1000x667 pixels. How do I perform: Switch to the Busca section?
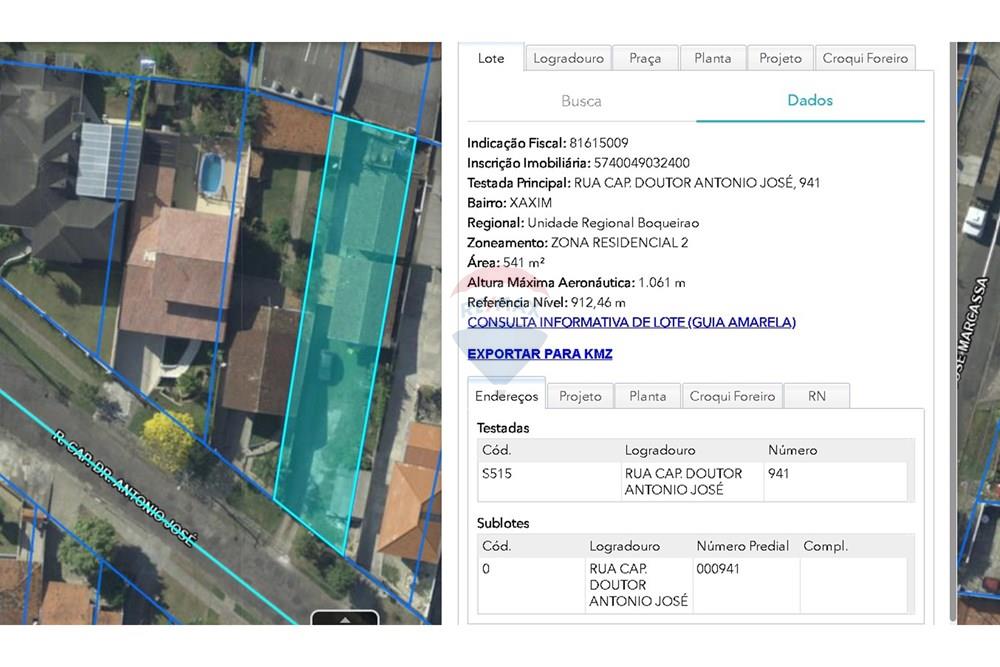(581, 101)
